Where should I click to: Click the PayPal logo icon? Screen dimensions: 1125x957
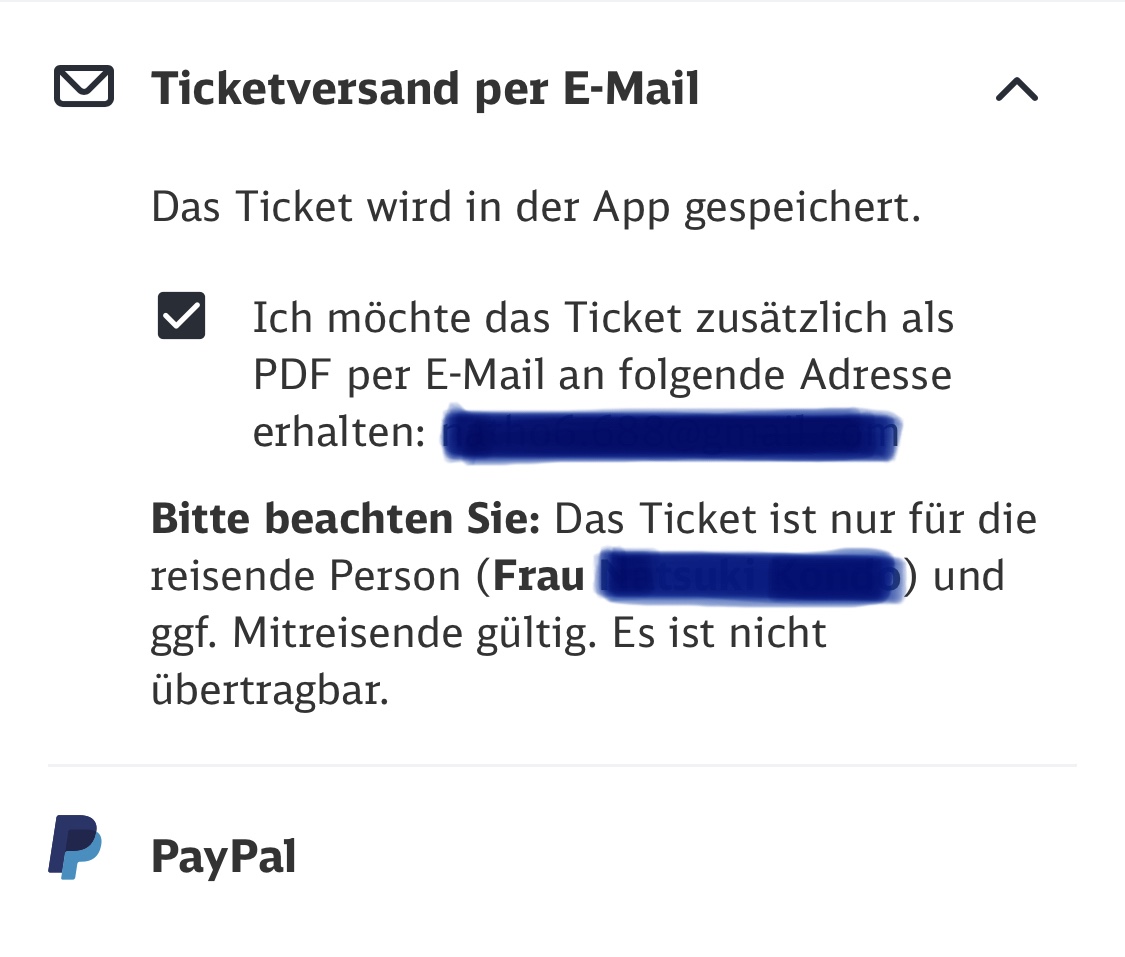click(x=75, y=847)
